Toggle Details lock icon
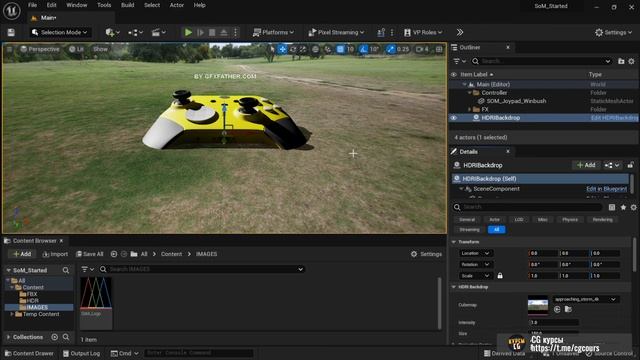 631,165
